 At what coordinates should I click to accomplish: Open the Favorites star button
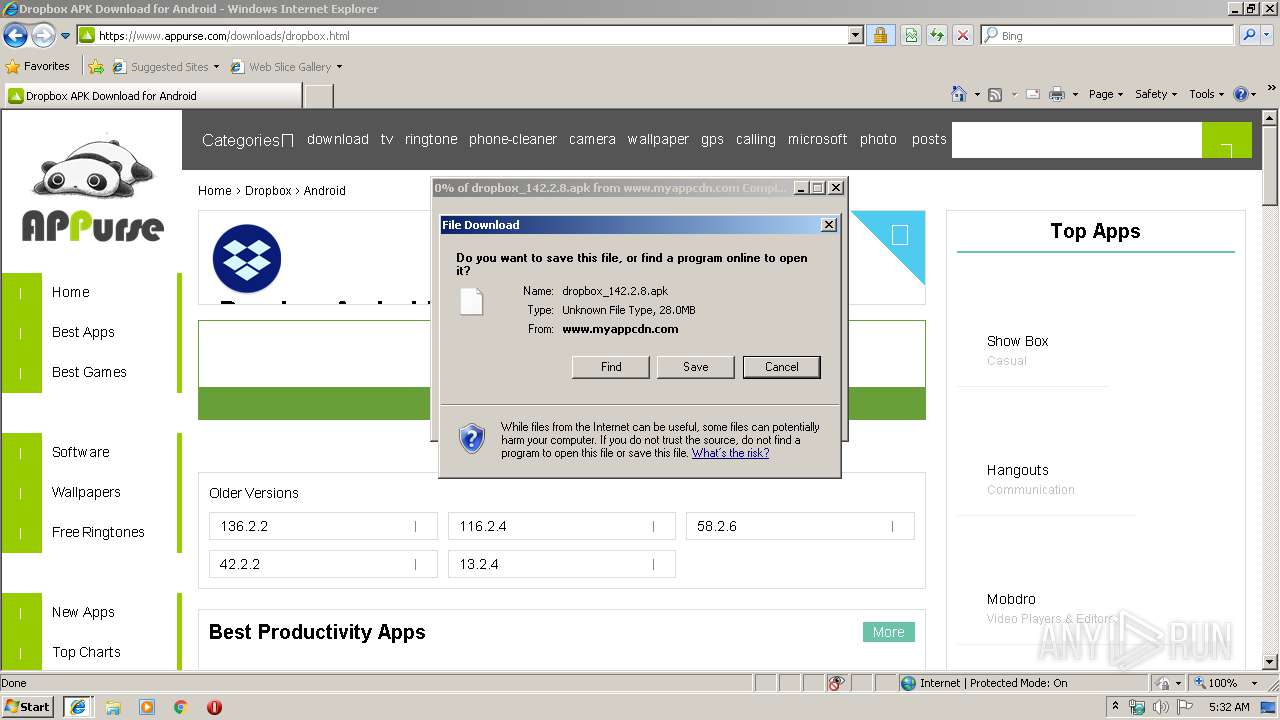[x=37, y=66]
